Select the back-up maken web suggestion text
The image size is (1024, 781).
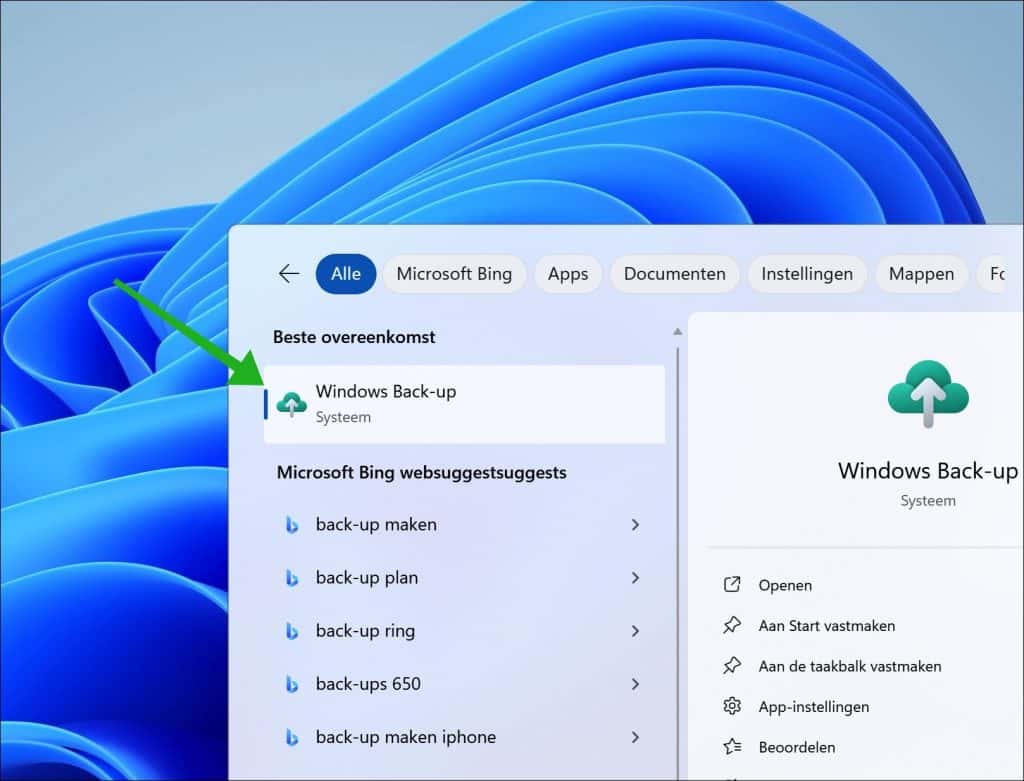coord(376,524)
